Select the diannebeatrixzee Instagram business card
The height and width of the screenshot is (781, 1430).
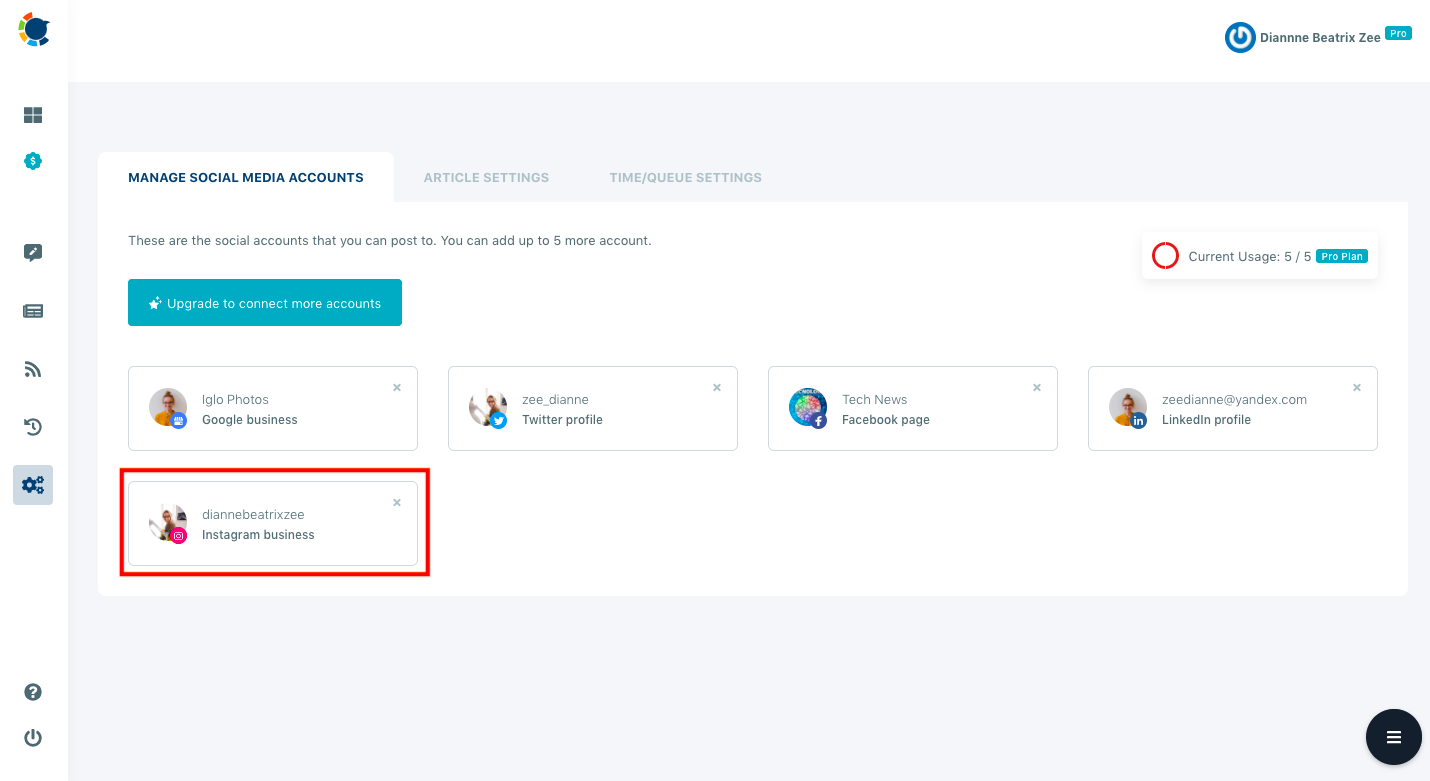273,523
